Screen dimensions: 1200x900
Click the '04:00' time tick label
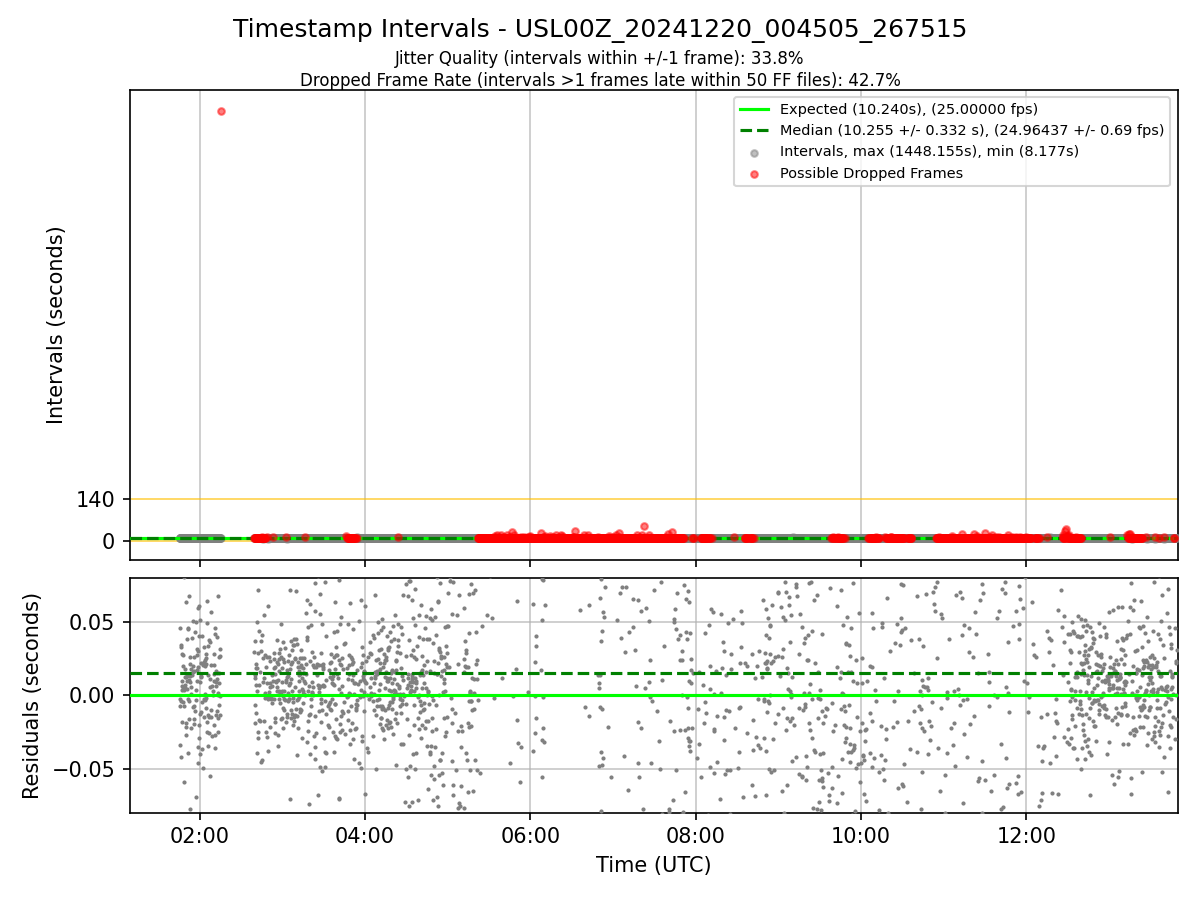pos(365,834)
